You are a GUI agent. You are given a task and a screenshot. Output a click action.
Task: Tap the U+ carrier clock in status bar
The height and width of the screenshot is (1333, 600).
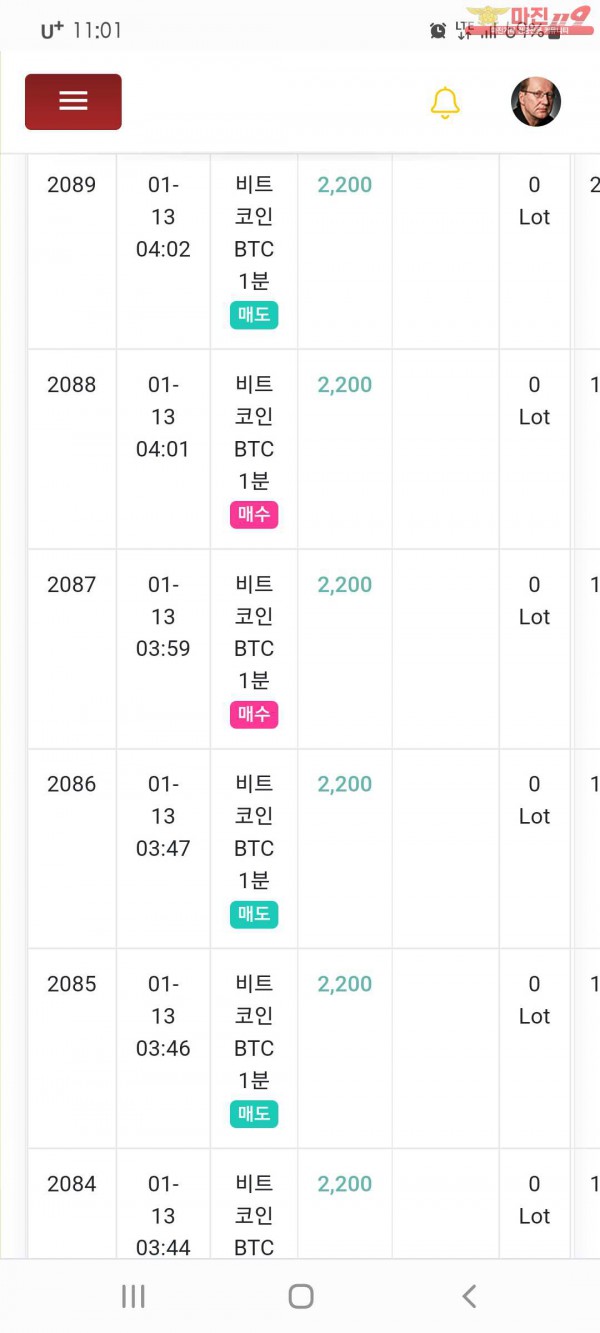81,31
